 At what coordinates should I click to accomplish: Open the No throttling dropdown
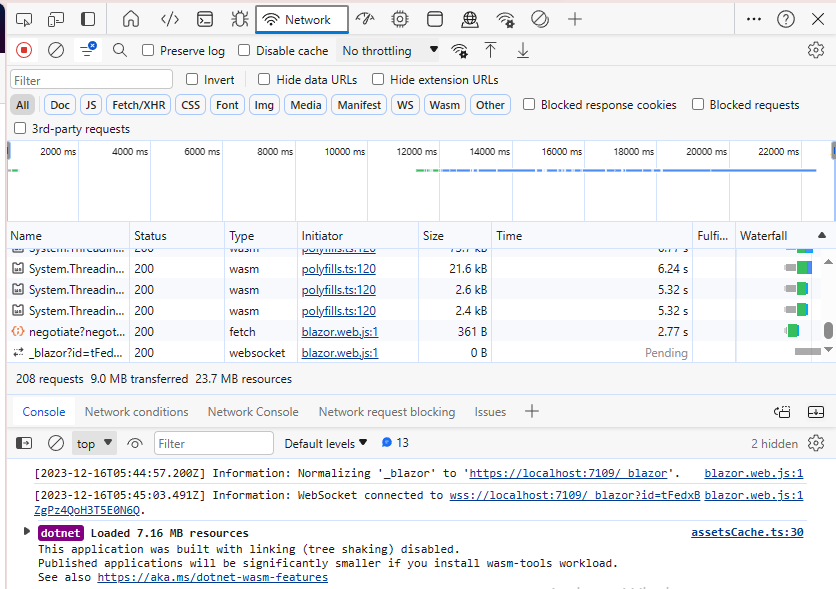(389, 51)
